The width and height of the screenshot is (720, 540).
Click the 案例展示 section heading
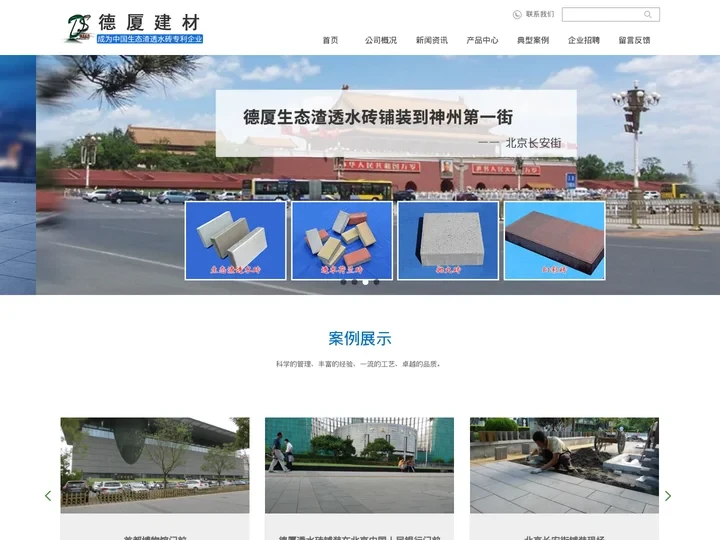360,338
